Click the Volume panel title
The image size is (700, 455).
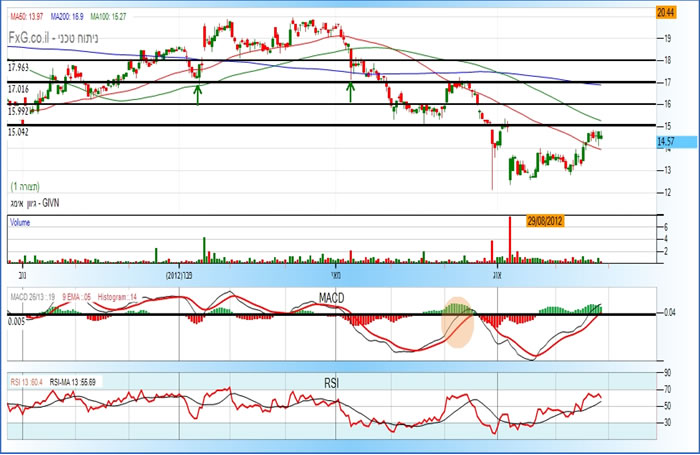click(x=22, y=223)
